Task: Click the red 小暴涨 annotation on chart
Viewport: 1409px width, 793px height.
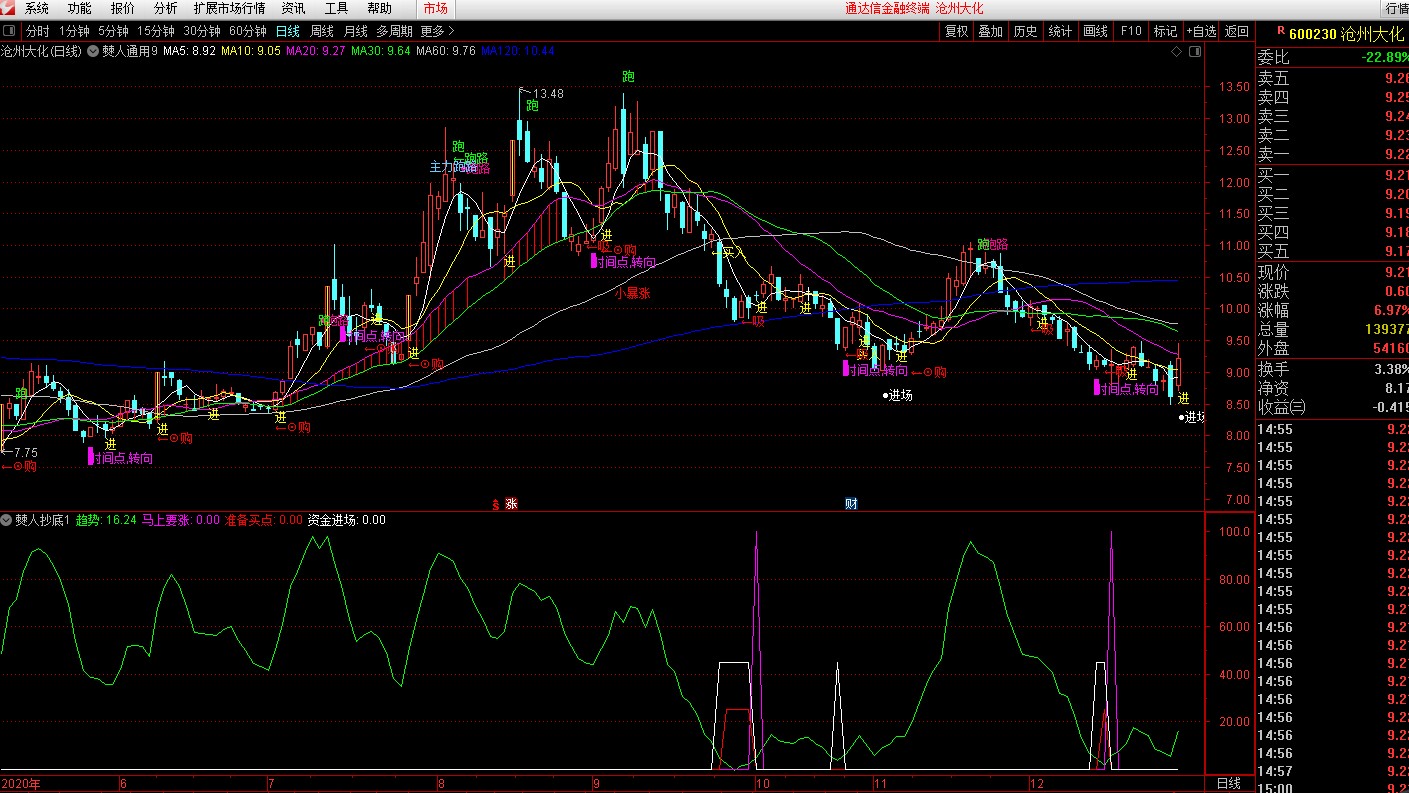Action: tap(633, 294)
